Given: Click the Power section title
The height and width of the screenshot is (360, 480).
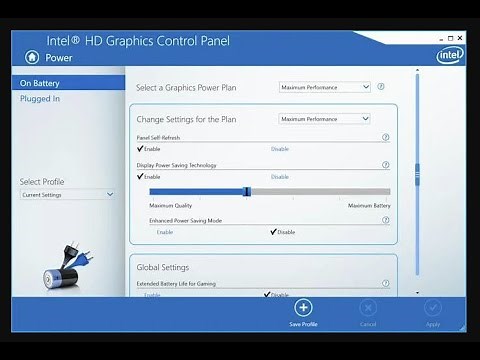Looking at the screenshot, I should [59, 58].
